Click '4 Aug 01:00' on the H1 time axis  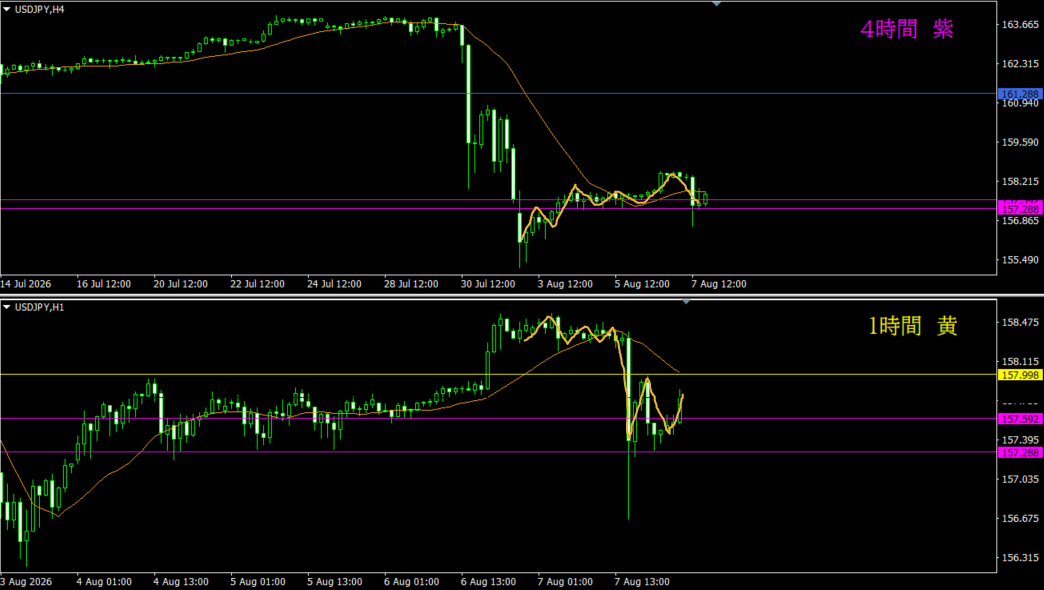click(104, 581)
